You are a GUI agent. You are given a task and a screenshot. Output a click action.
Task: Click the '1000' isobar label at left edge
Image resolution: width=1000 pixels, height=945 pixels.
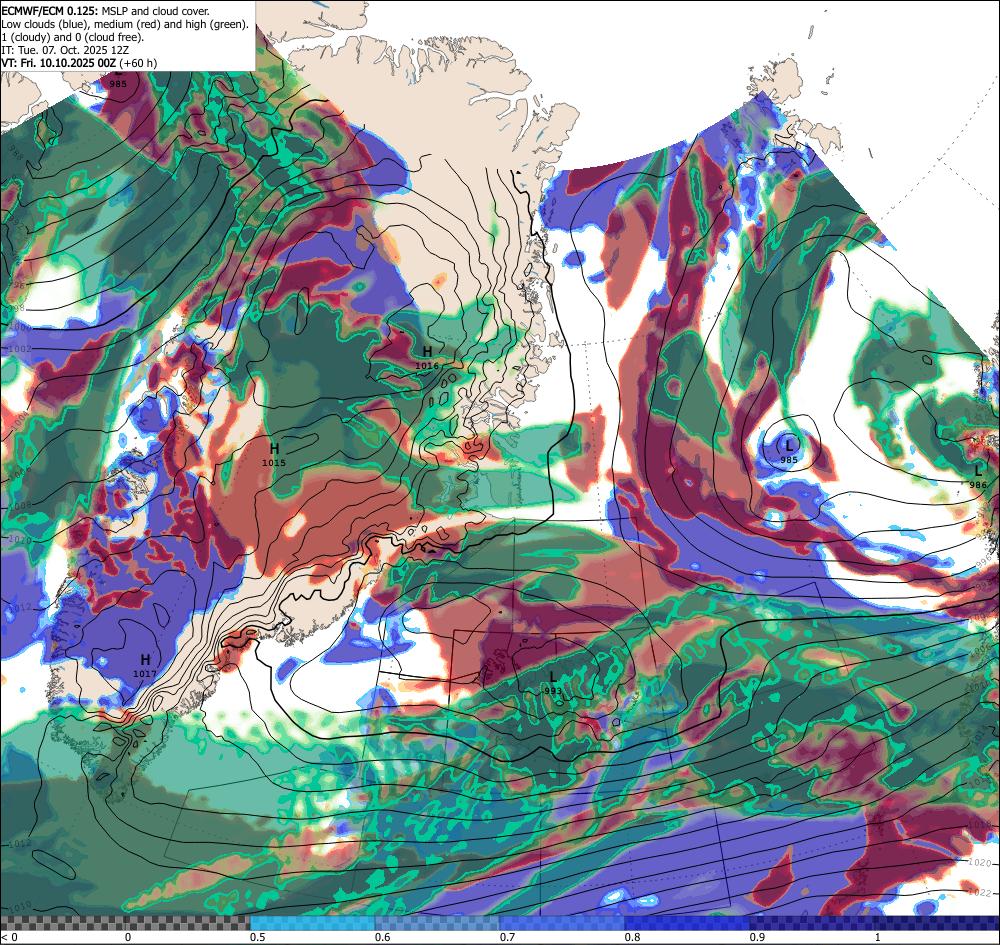(x=20, y=327)
